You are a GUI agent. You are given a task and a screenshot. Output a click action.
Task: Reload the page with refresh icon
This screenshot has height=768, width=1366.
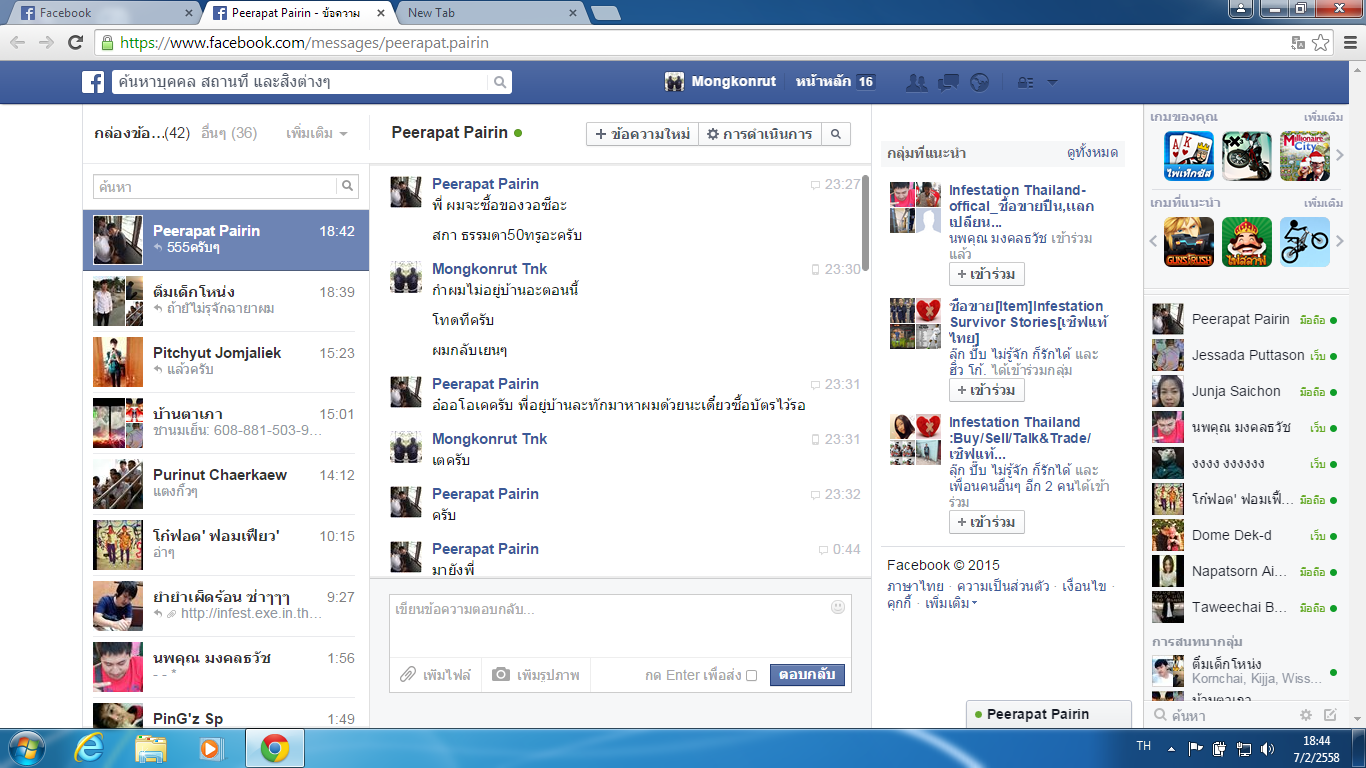[x=75, y=42]
